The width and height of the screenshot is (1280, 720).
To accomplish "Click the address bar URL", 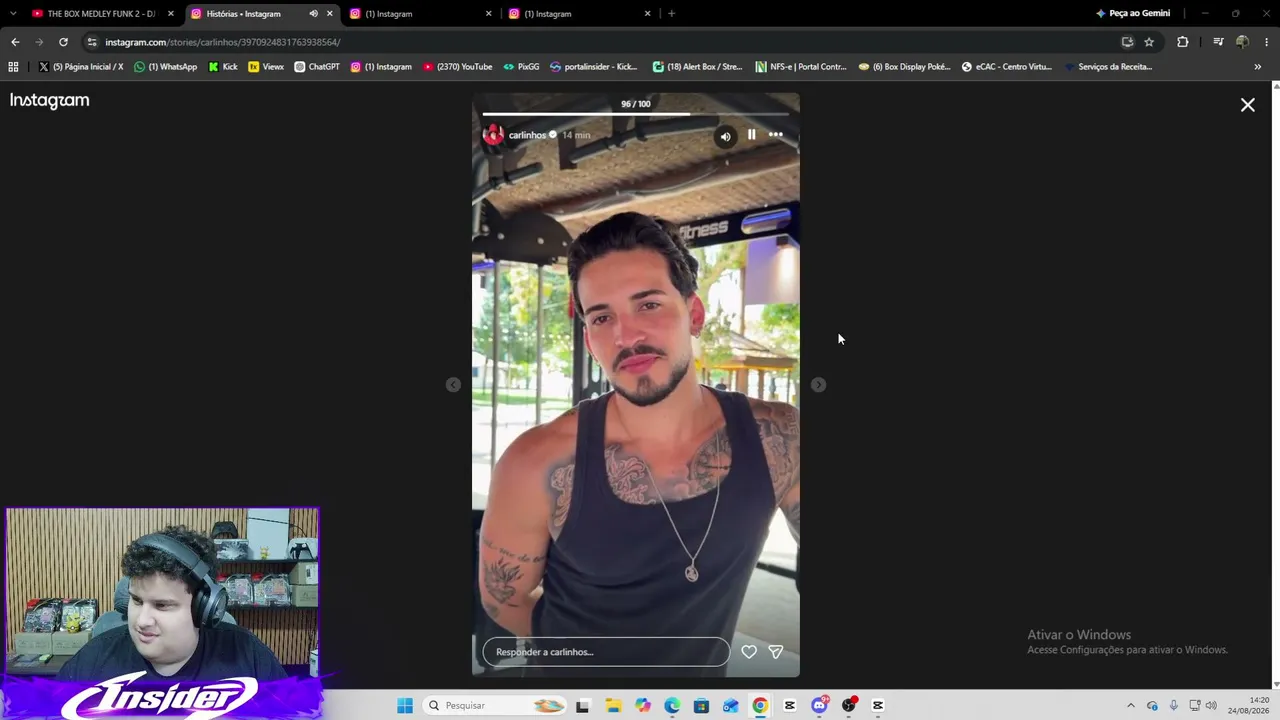I will (222, 42).
